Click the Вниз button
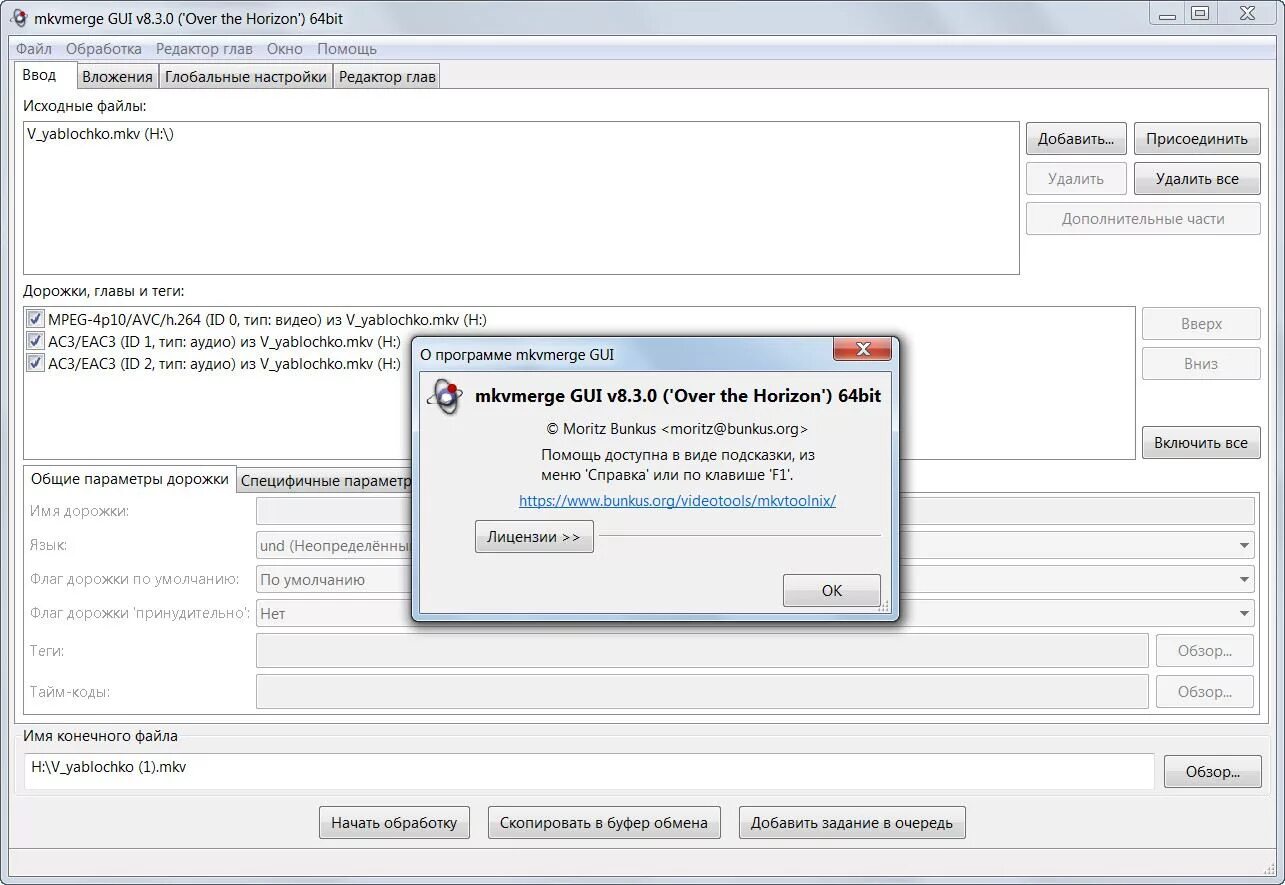The width and height of the screenshot is (1285, 885). tap(1201, 364)
